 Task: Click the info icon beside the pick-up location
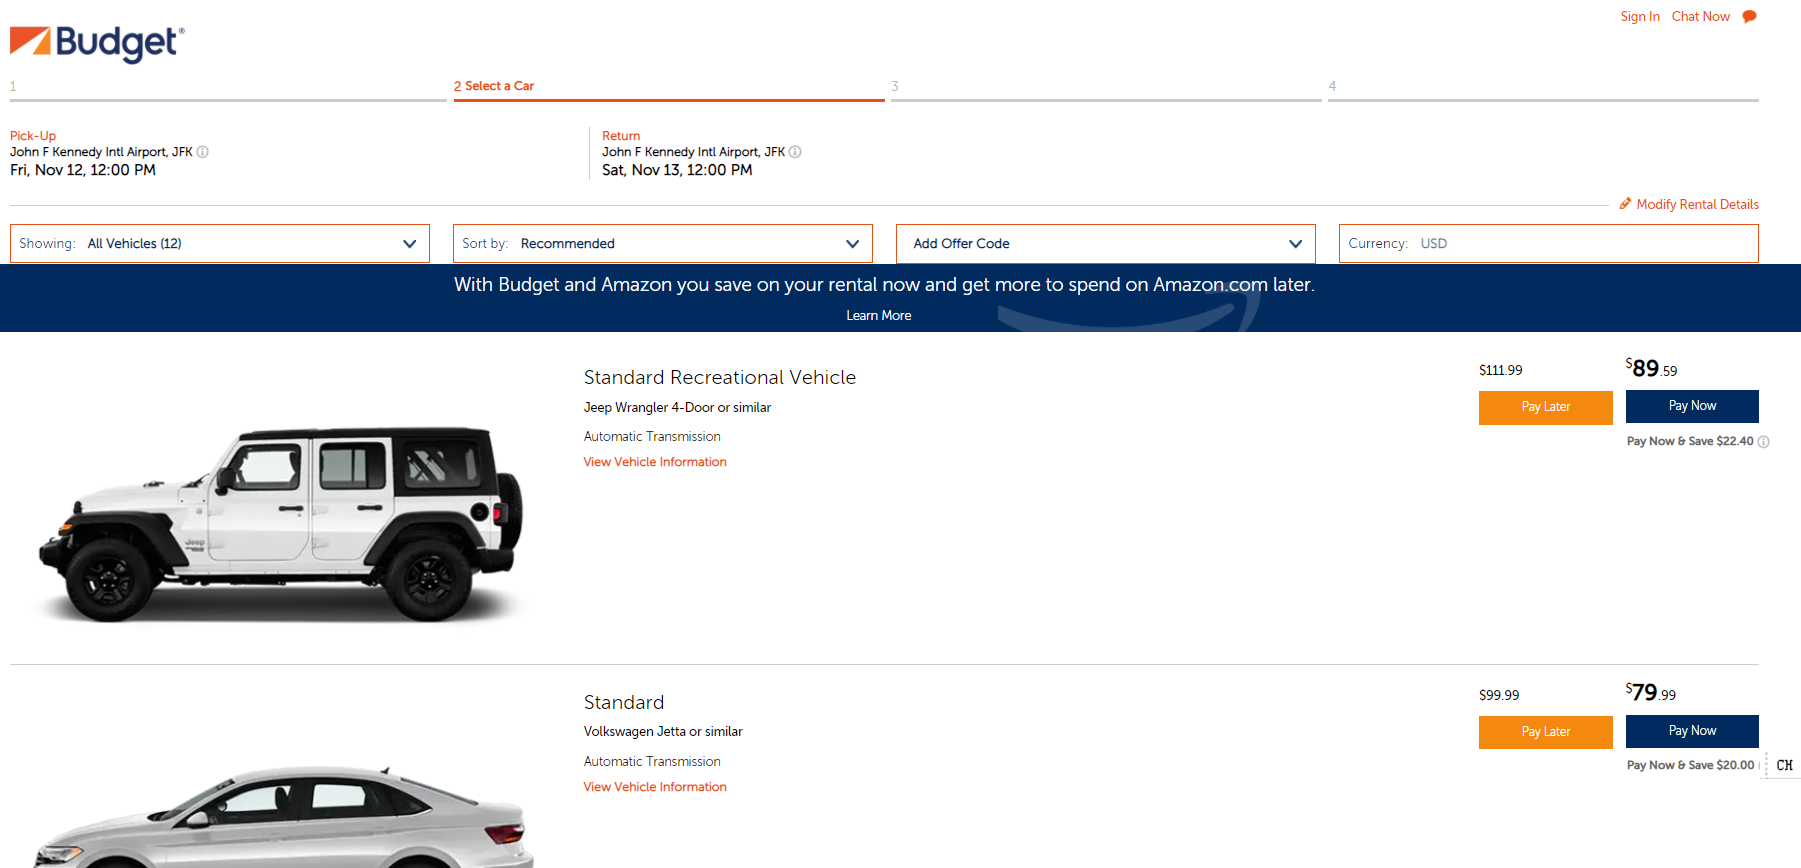point(203,152)
